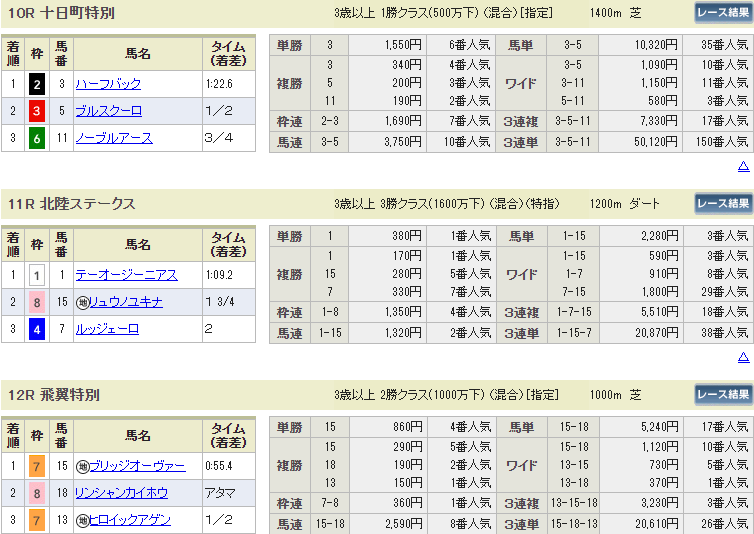Screen dimensions: 754x534
Task: Click the page-top triangle below 10R table
Action: [x=743, y=166]
